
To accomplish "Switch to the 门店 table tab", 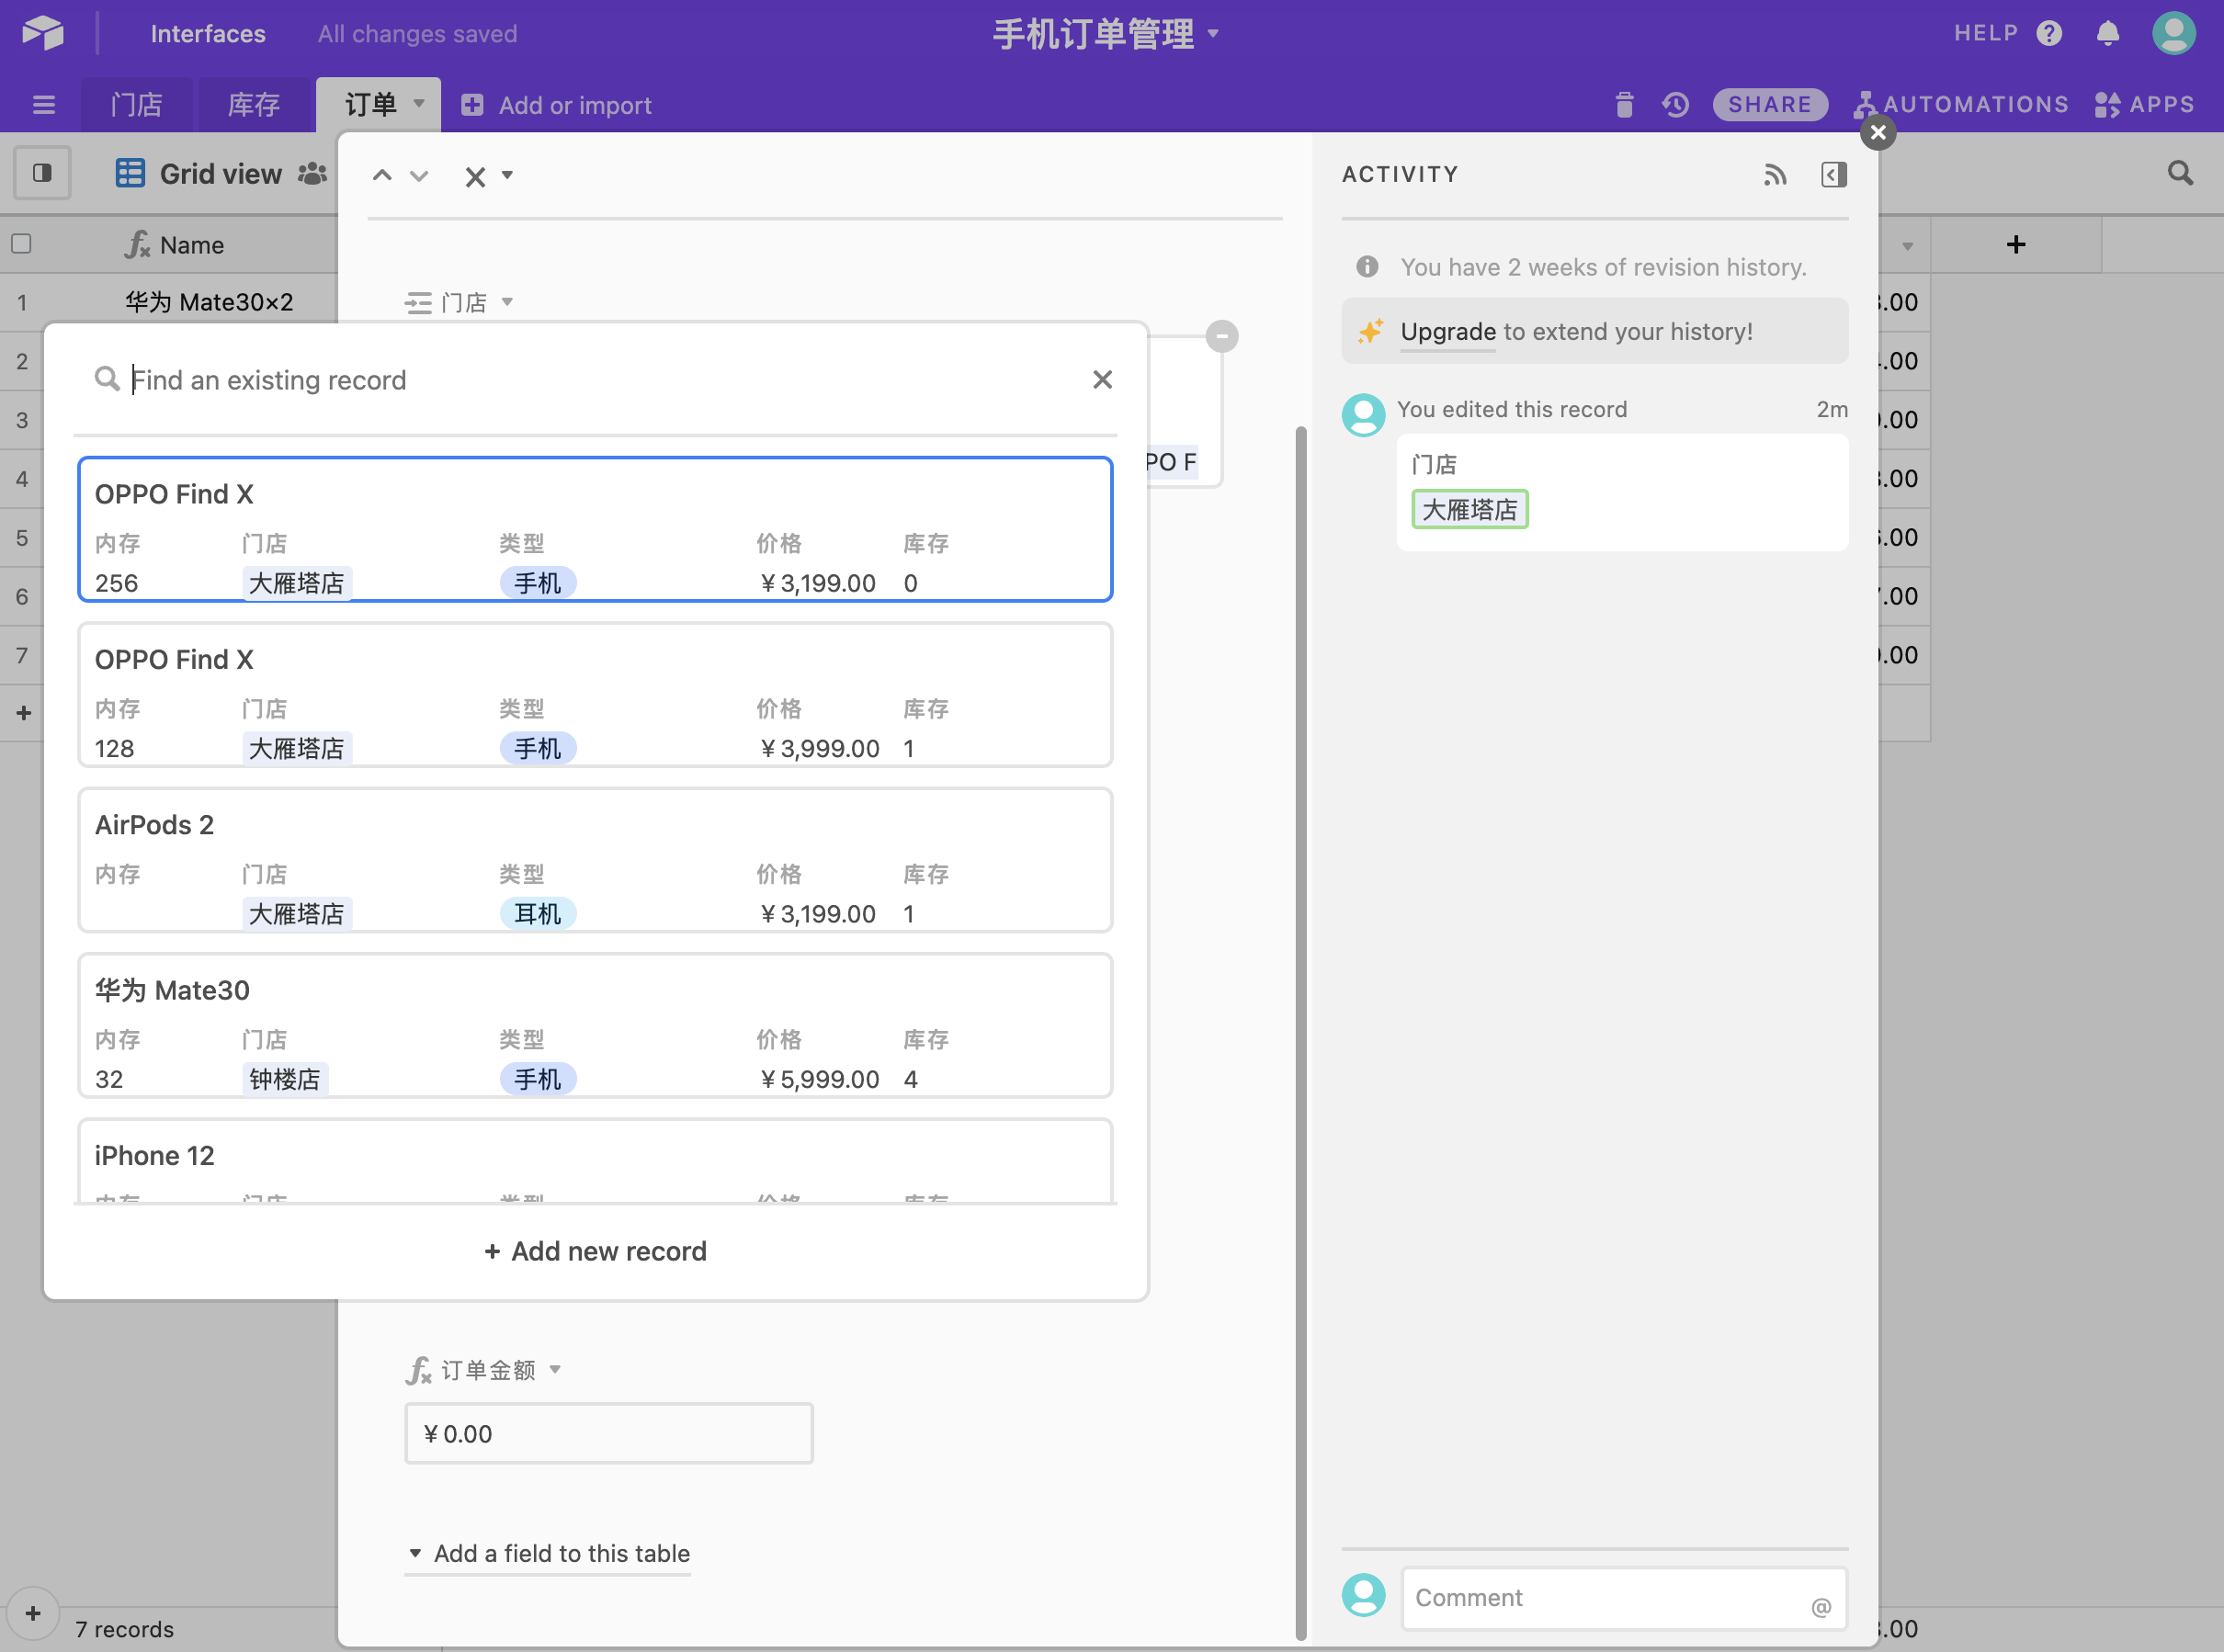I will coord(136,104).
